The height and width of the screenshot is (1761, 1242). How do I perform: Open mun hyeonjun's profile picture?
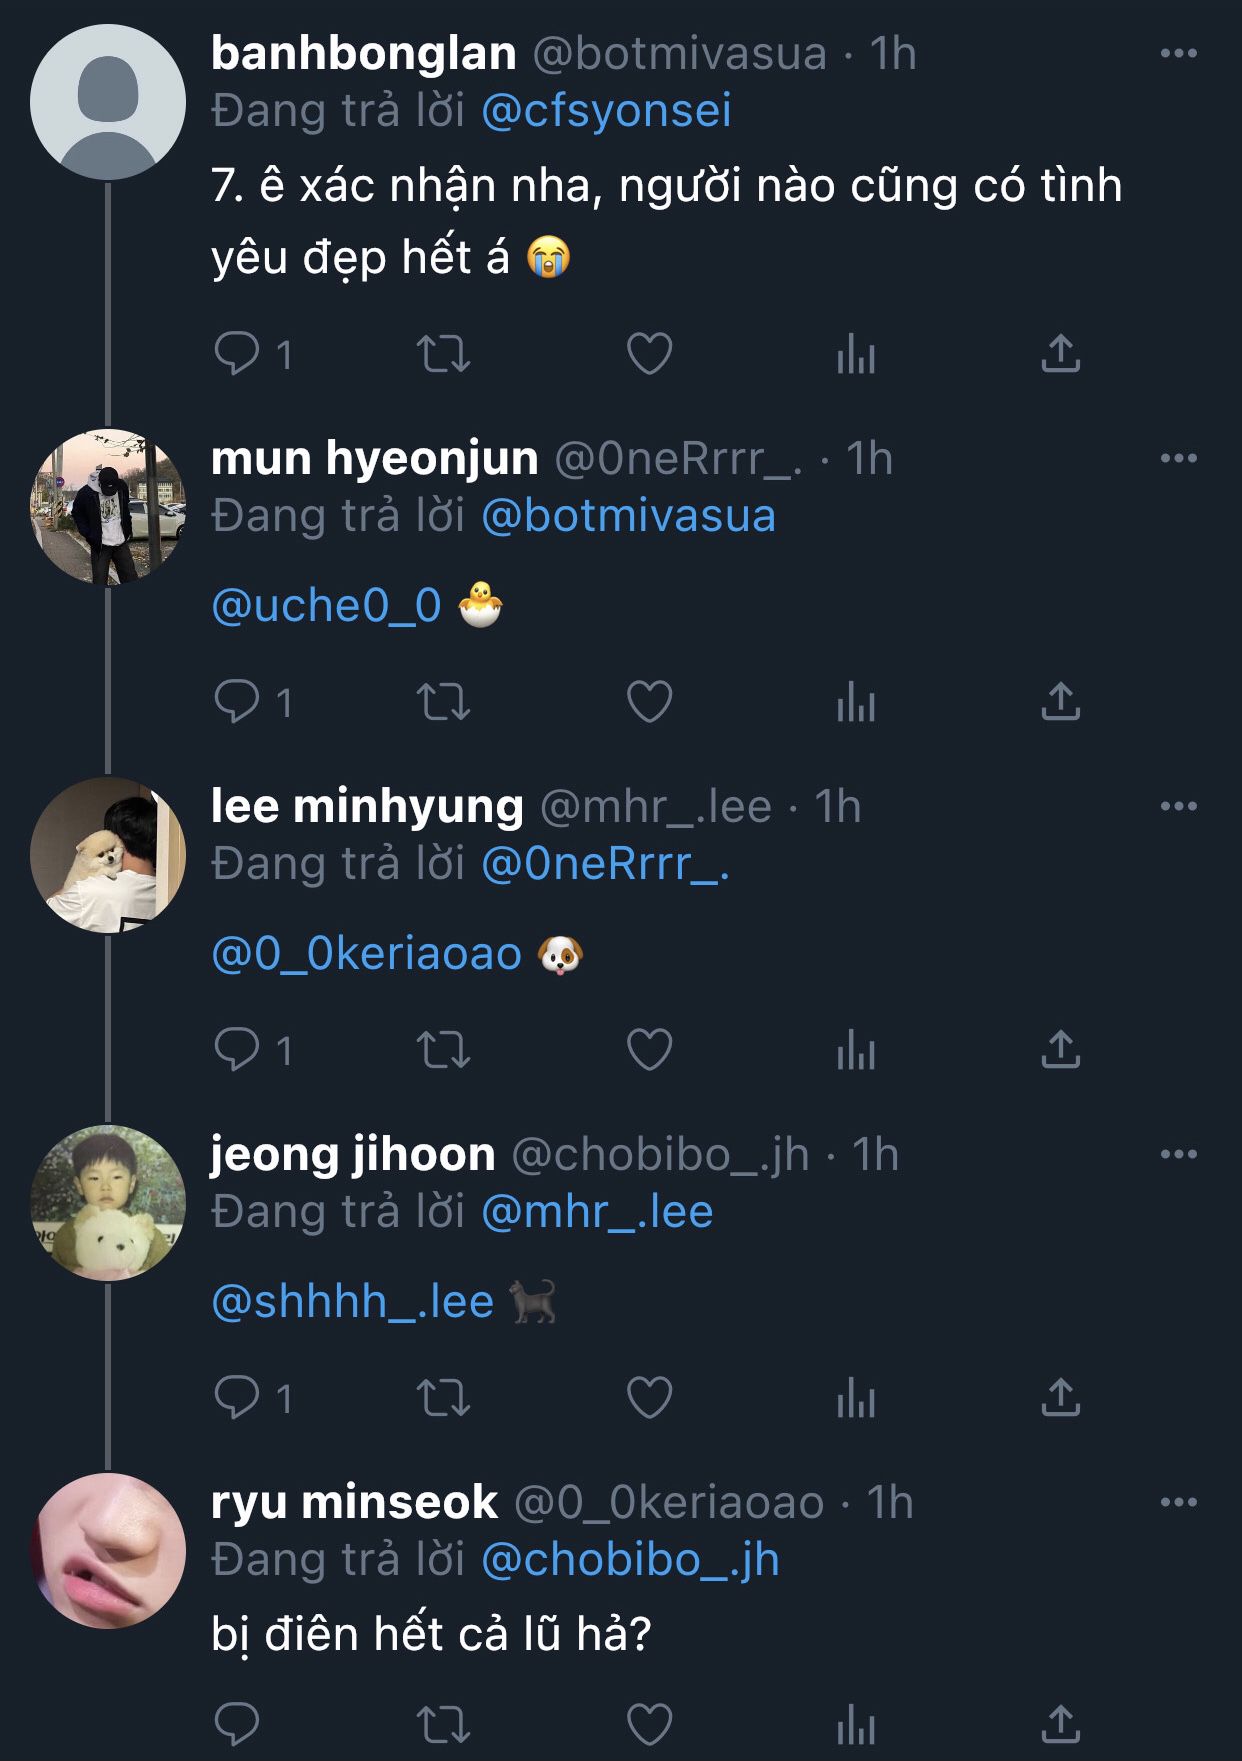point(108,507)
